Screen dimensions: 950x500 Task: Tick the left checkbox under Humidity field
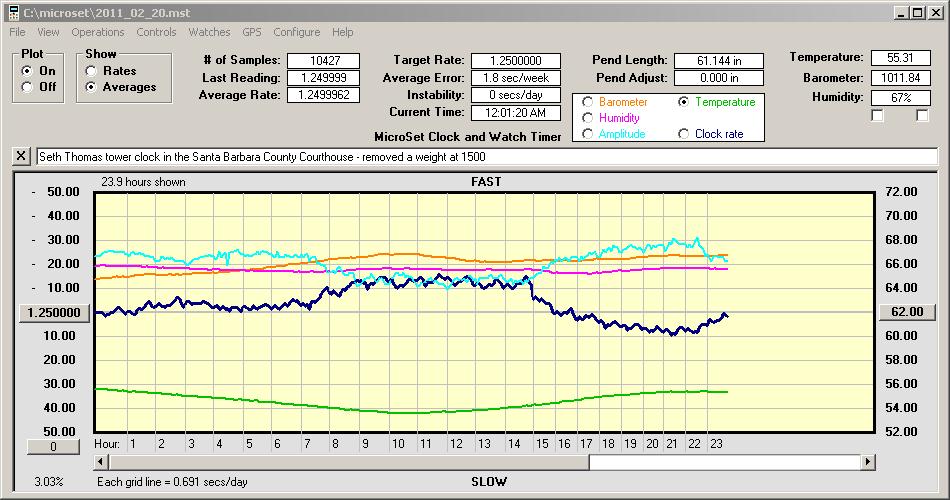pos(877,115)
